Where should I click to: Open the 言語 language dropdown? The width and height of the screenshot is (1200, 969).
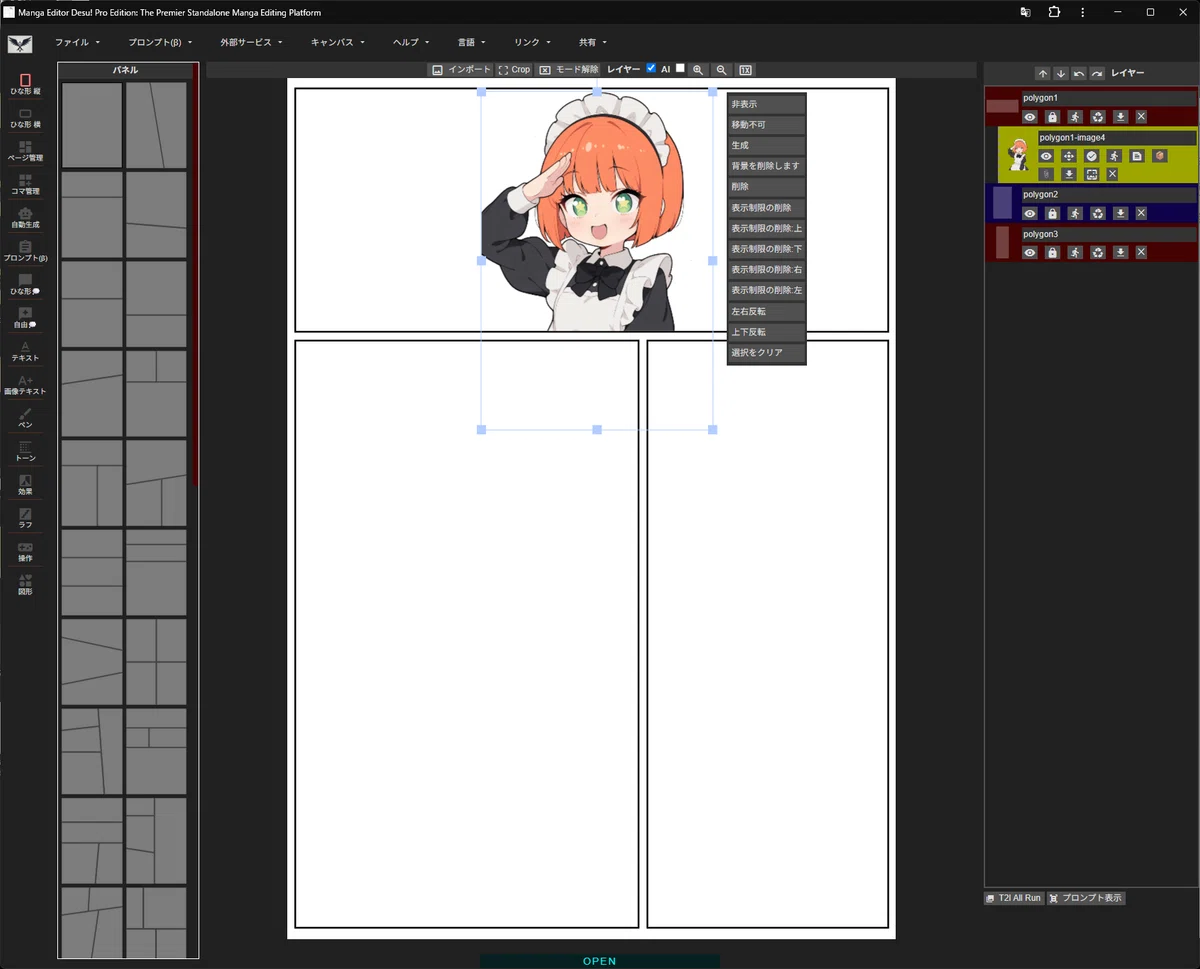472,43
